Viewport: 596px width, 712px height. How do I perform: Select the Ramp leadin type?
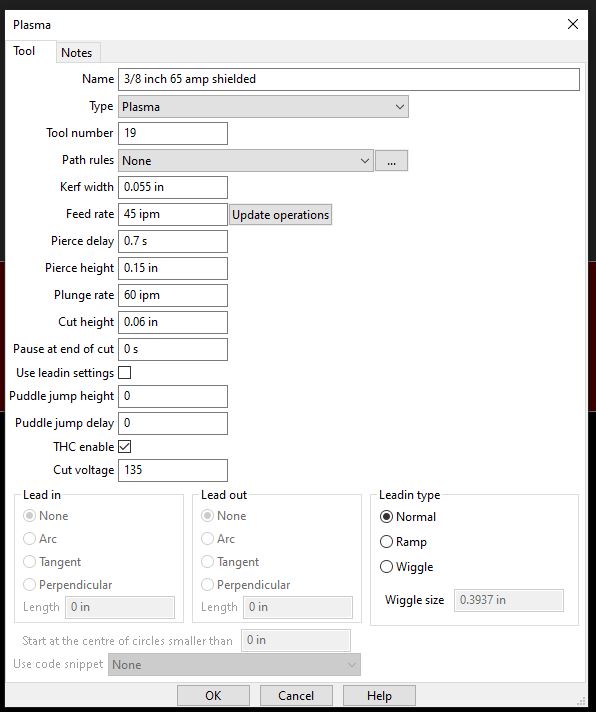coord(404,542)
